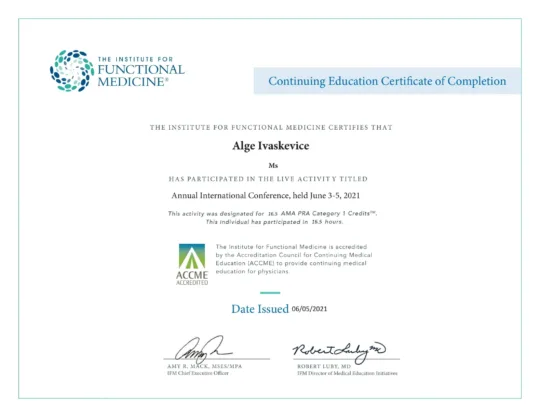Click the date value 06/05/2021
Screen dimensions: 540x417
[309, 309]
